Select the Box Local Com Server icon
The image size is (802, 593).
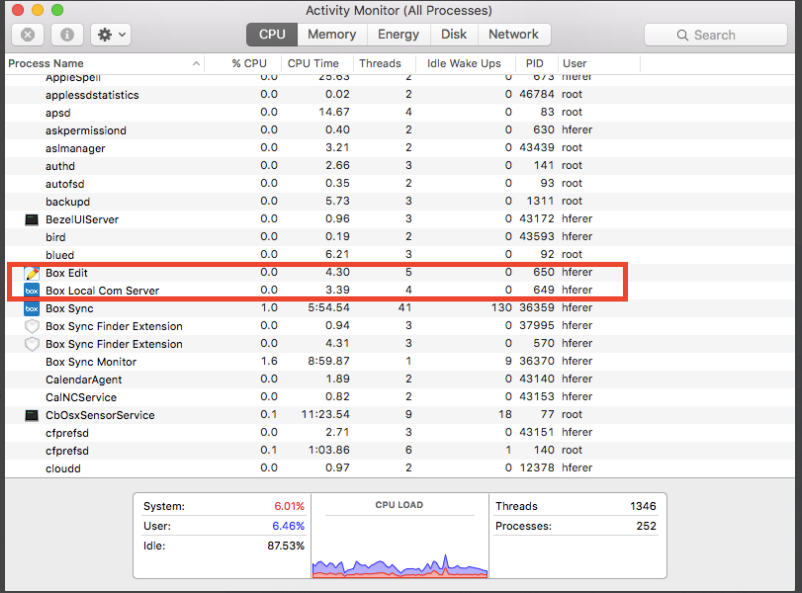(32, 291)
